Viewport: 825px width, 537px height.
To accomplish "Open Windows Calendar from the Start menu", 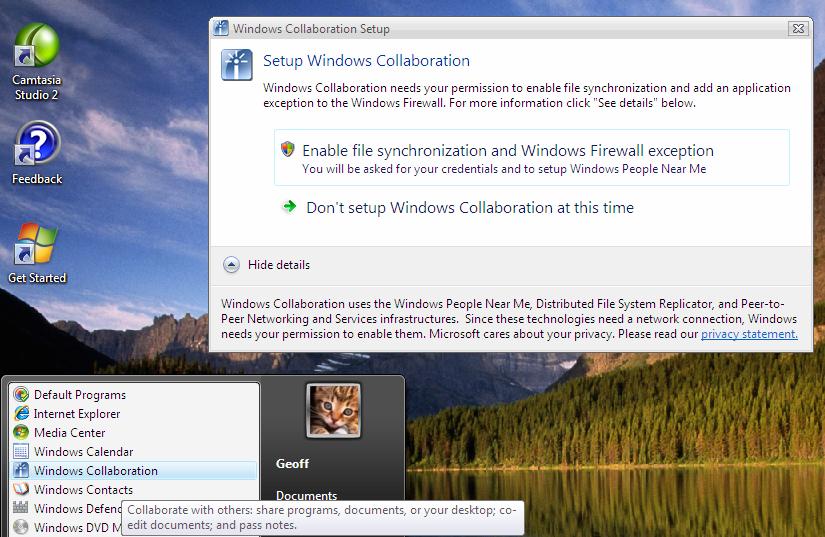I will click(x=135, y=451).
